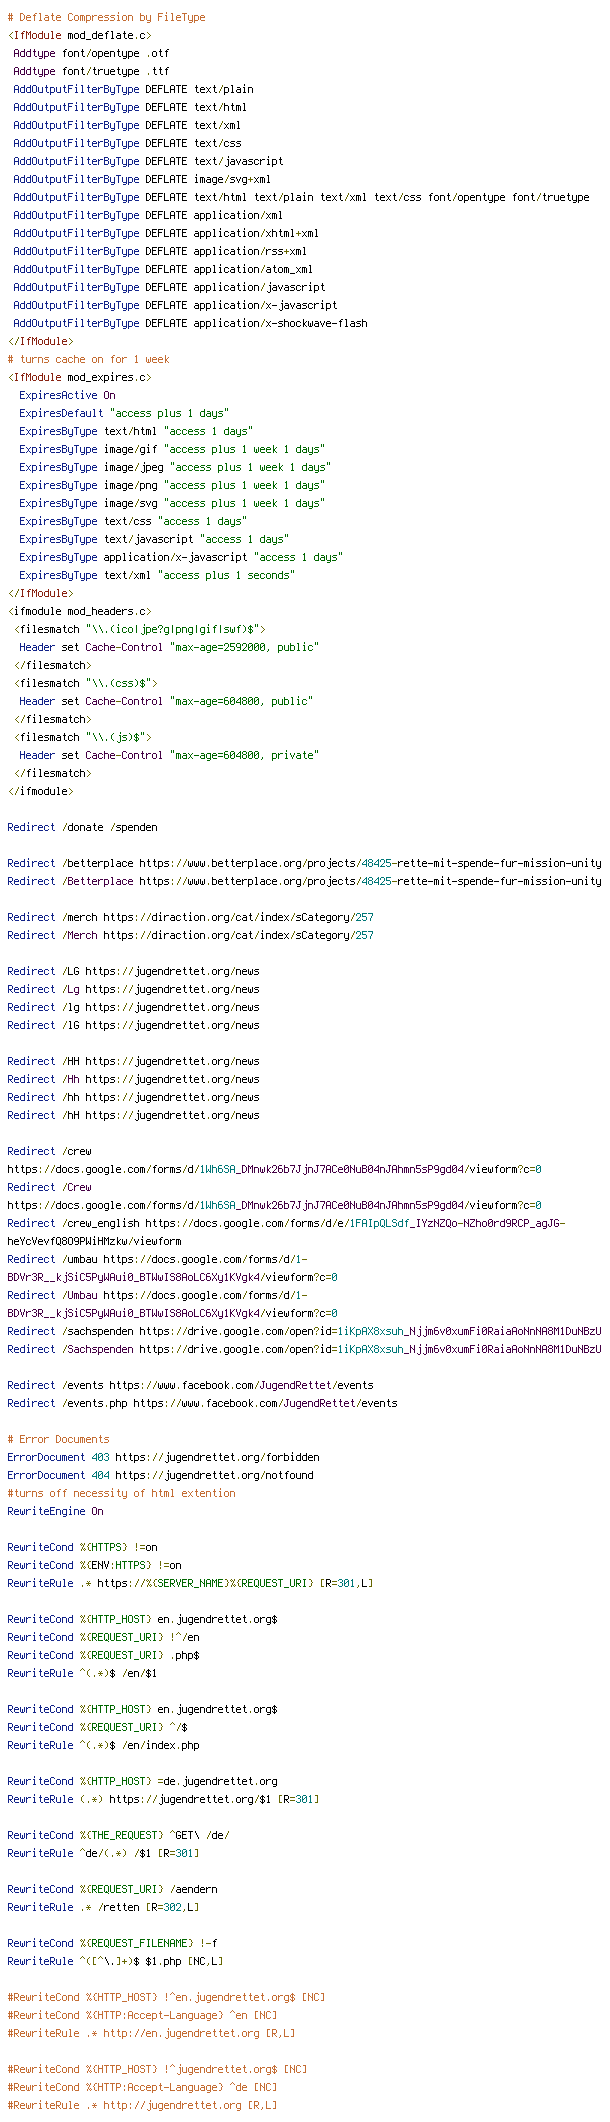
Task: Click the RewriteRule ending in '$1.php [NC,L]'
Action: [x=115, y=1962]
